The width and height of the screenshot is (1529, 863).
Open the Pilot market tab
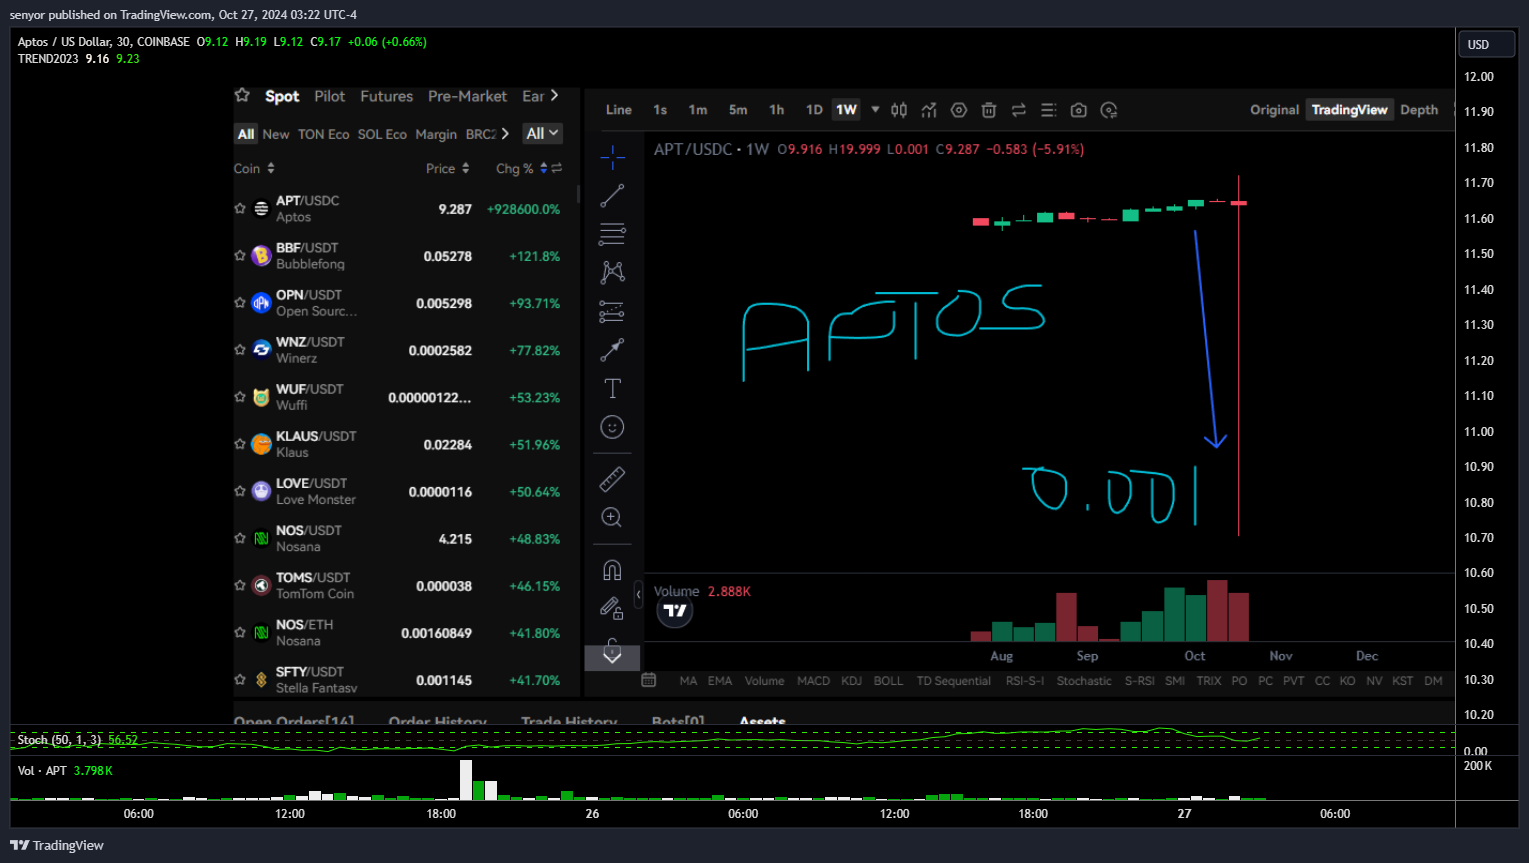[x=330, y=96]
